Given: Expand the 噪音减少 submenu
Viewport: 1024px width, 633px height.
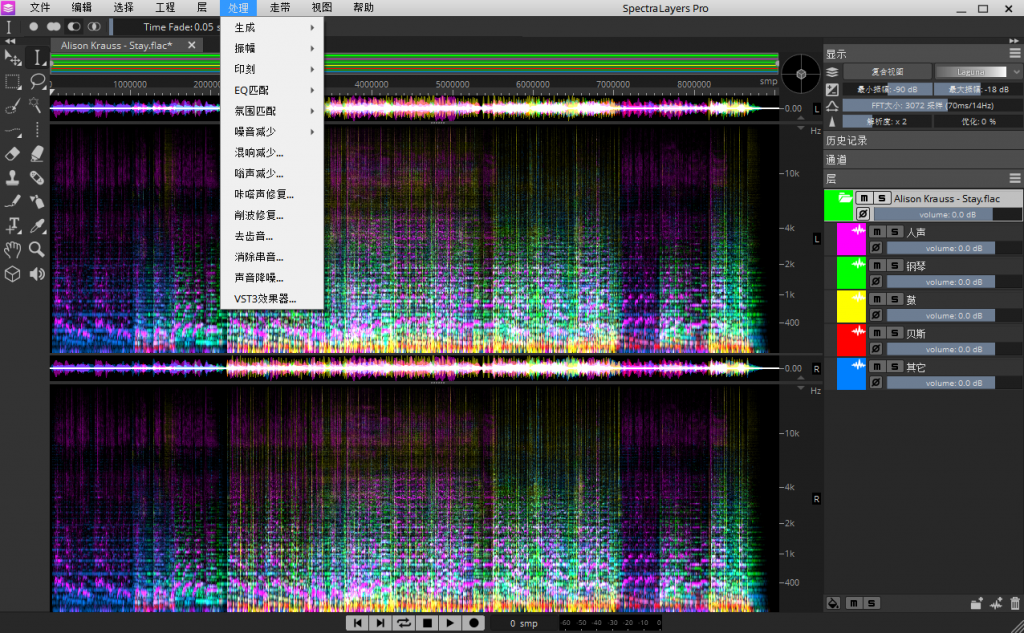Looking at the screenshot, I should coord(272,131).
